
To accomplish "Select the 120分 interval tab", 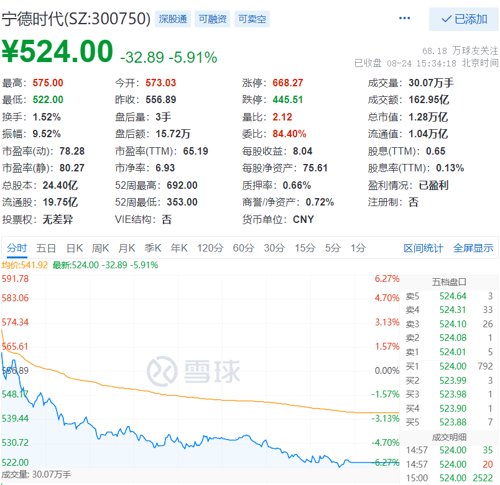I will click(210, 248).
